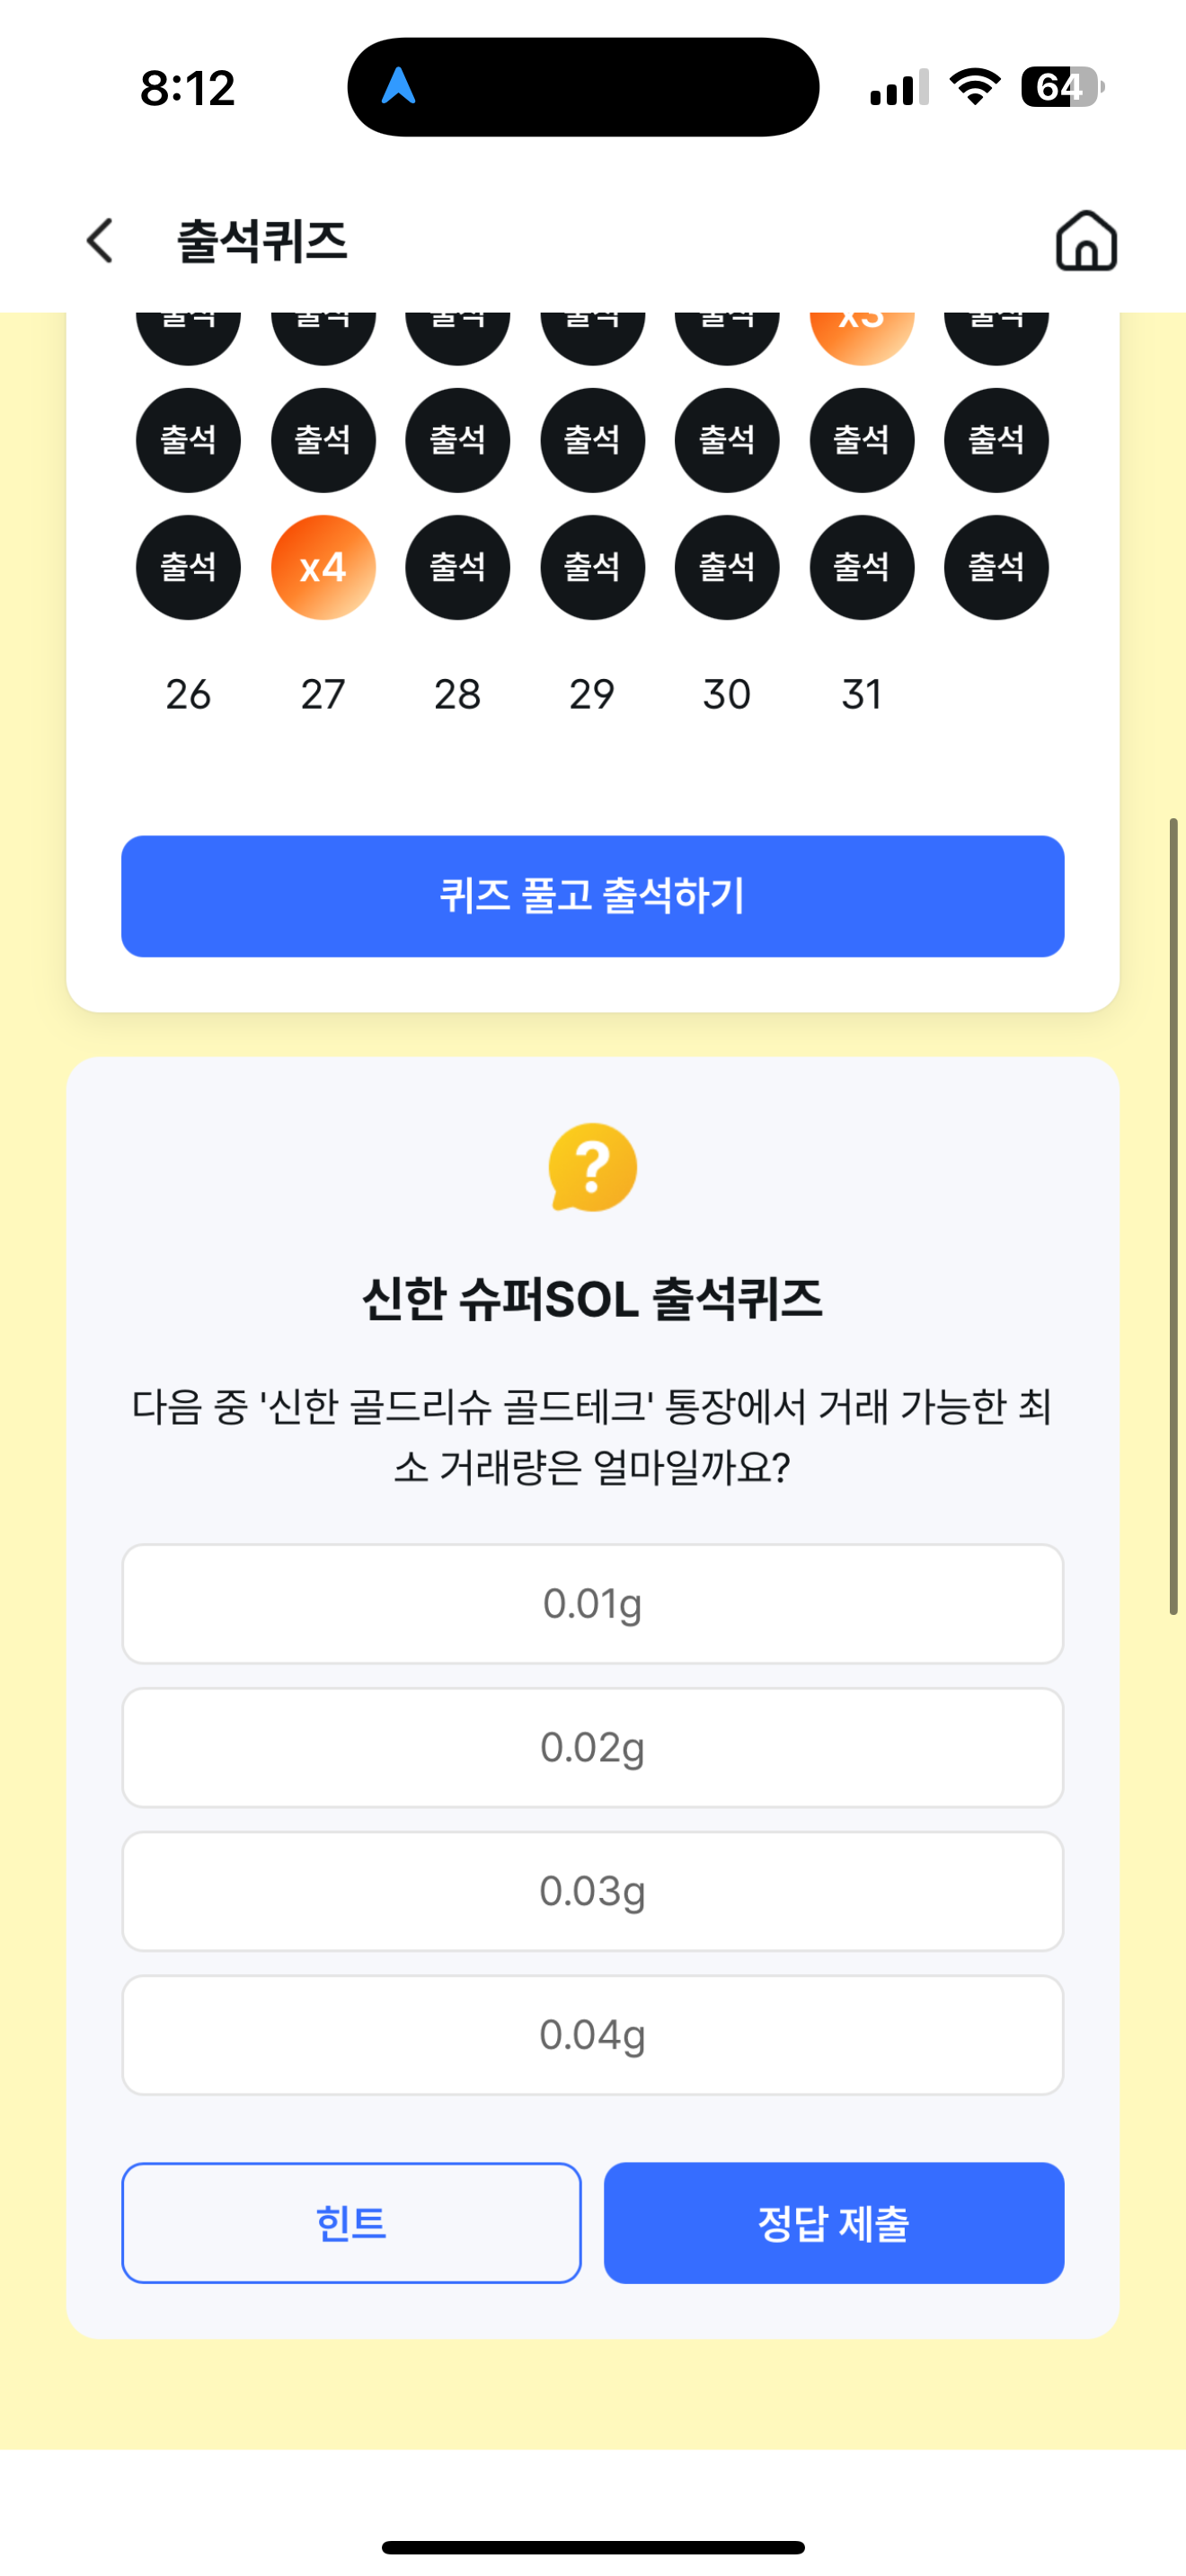Image resolution: width=1186 pixels, height=2576 pixels.
Task: Tap the orange x4 bonus badge
Action: [x=323, y=567]
